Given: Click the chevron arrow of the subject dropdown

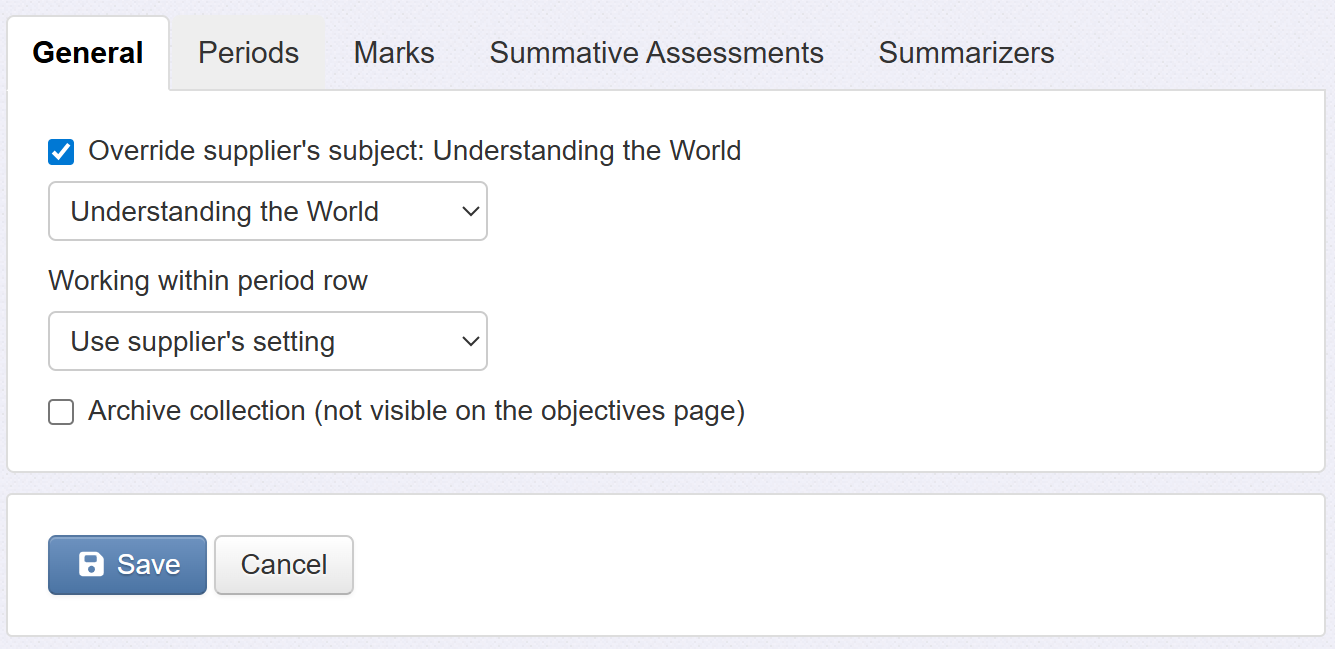Looking at the screenshot, I should coord(471,212).
